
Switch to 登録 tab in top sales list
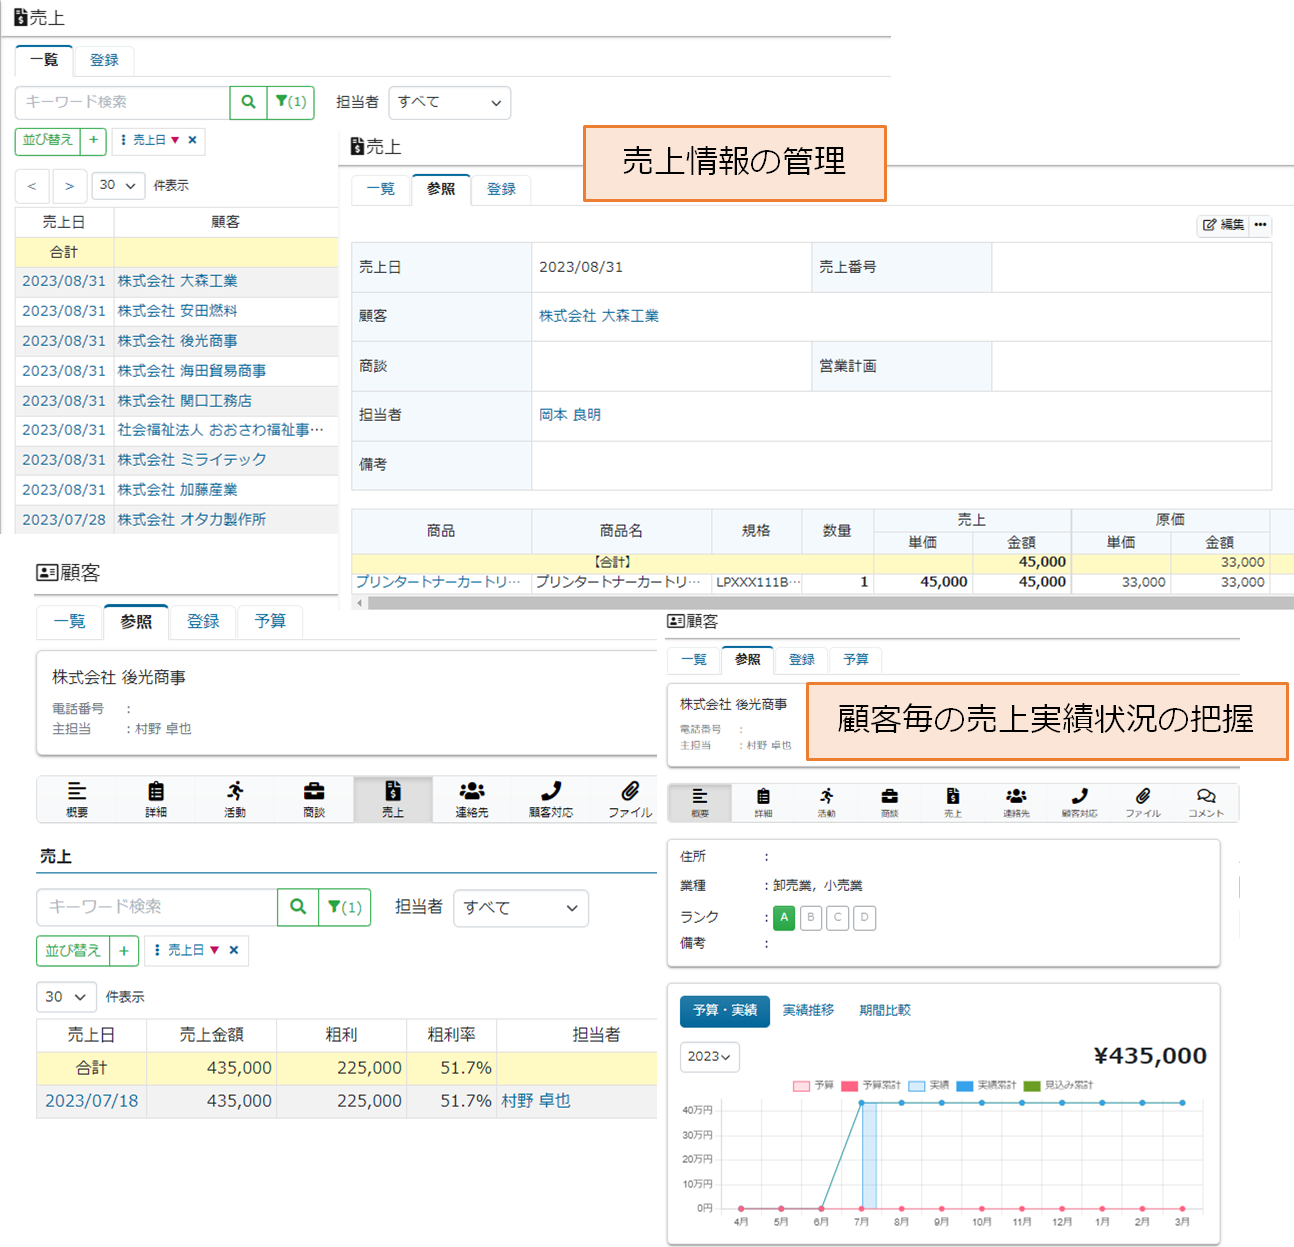click(x=104, y=60)
